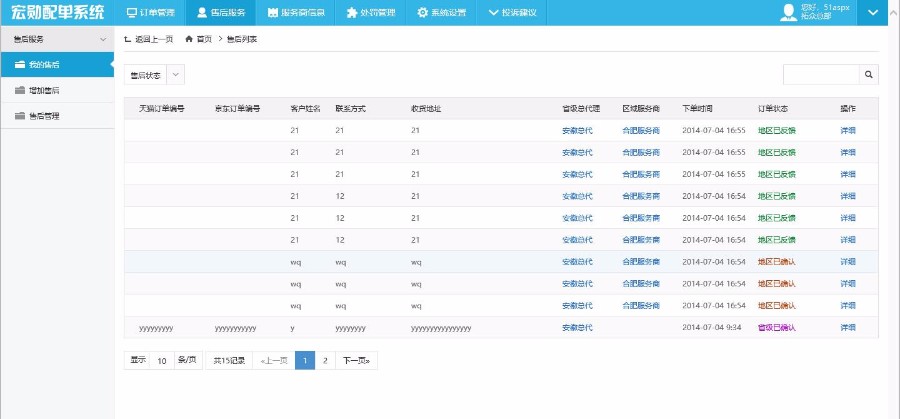The image size is (900, 419).
Task: Click the system logo title at top left
Action: pos(57,12)
